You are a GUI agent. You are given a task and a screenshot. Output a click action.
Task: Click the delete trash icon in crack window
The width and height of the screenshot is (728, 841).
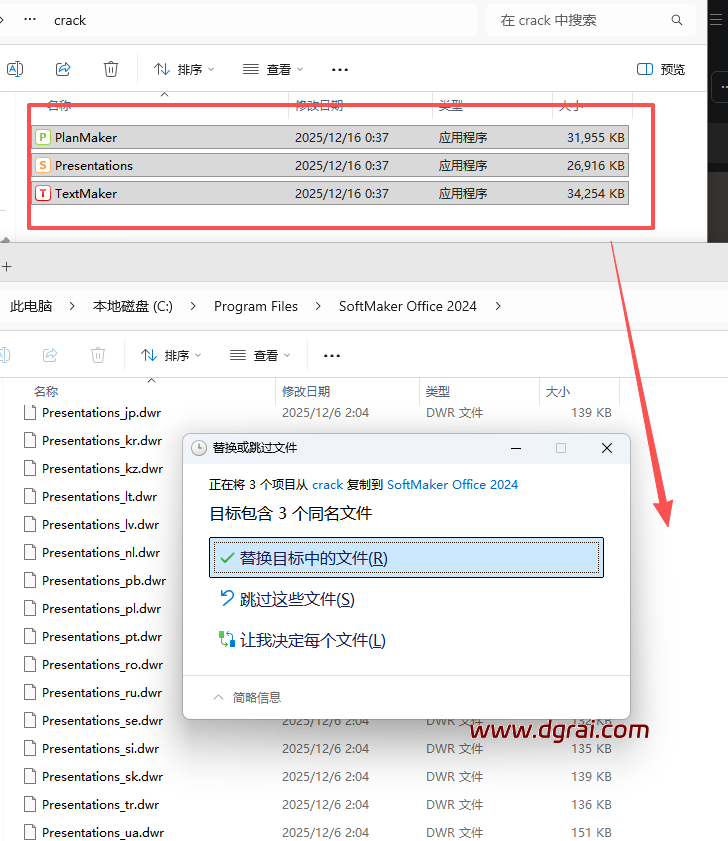click(111, 69)
